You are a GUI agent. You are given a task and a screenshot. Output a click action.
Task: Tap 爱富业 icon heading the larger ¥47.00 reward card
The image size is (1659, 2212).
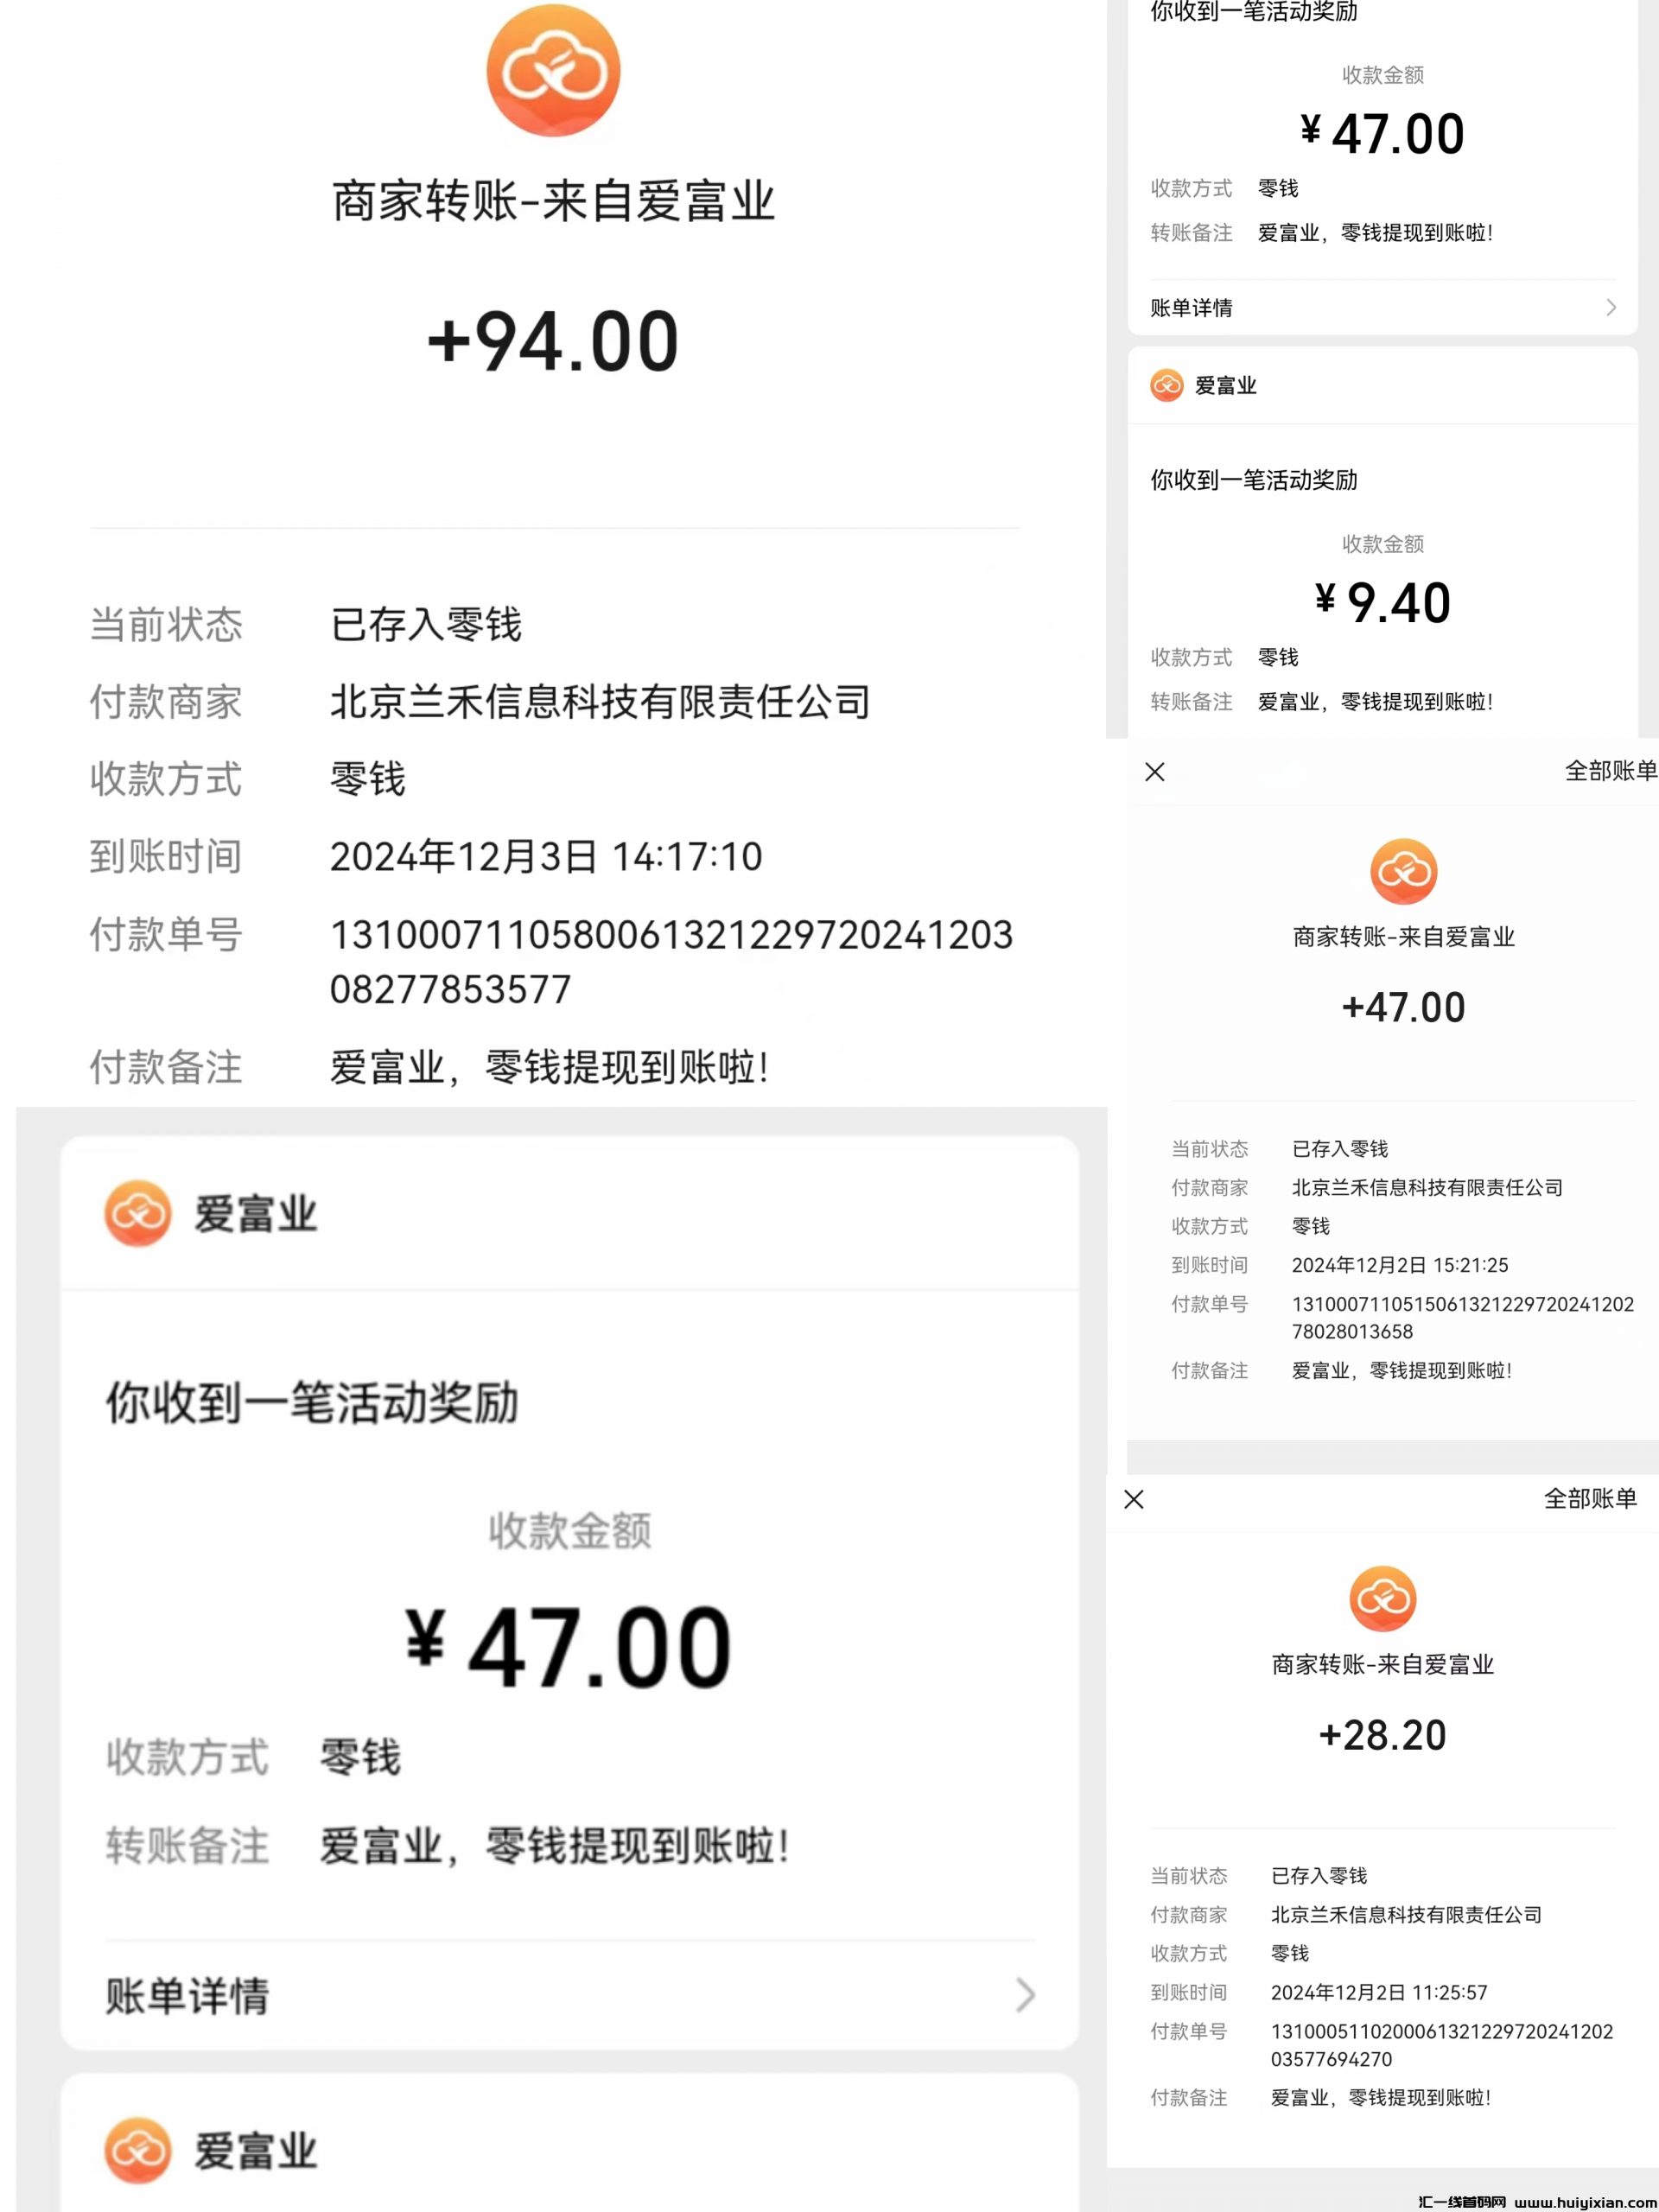click(137, 1213)
